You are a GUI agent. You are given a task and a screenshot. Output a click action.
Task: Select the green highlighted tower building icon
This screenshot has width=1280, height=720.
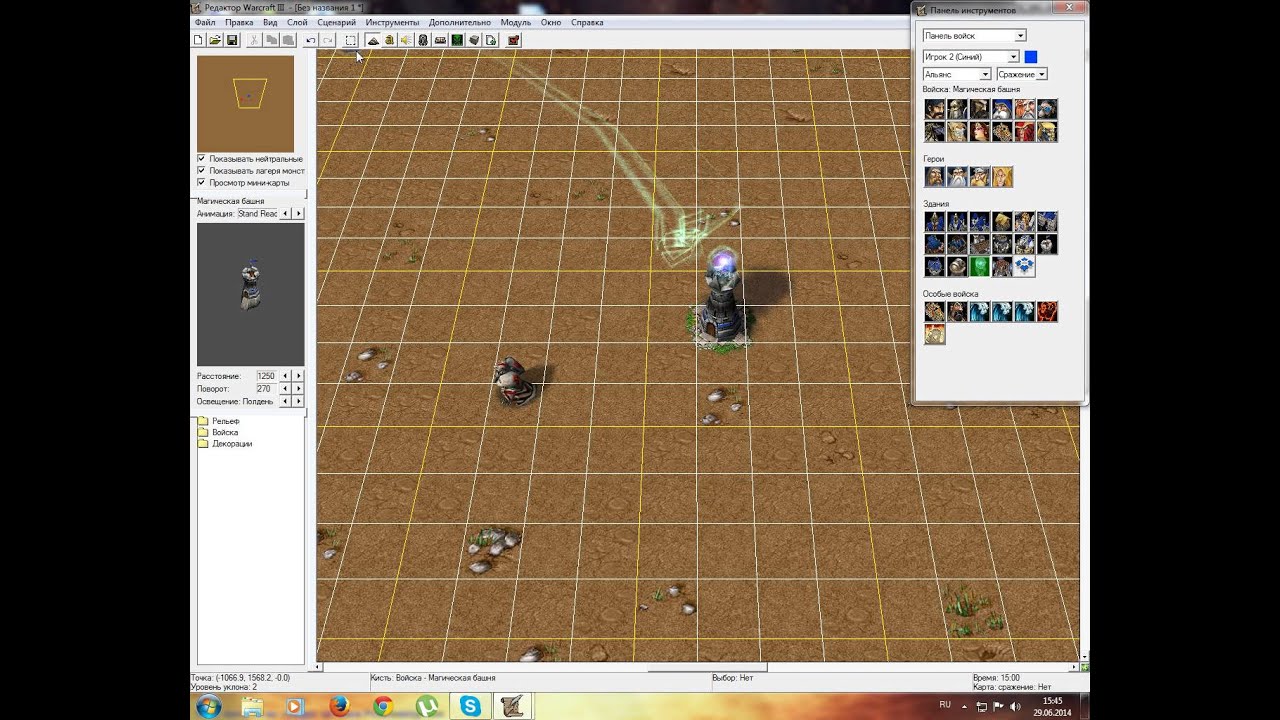click(980, 267)
